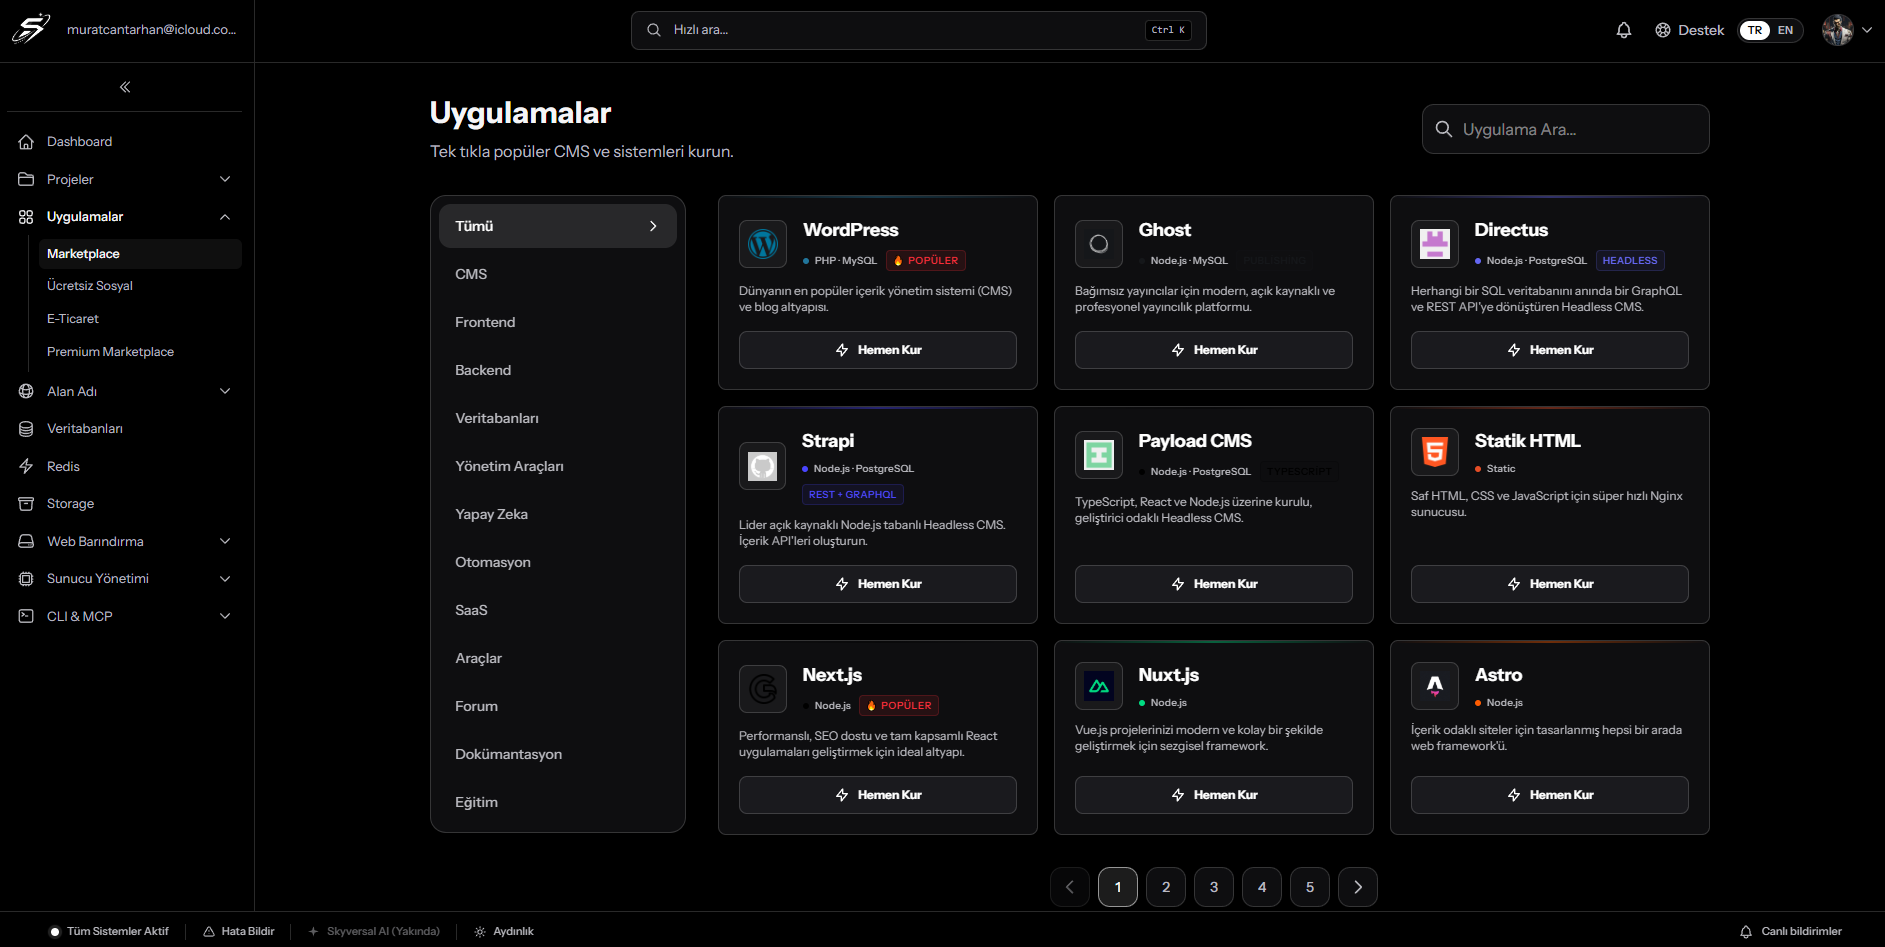This screenshot has height=947, width=1885.
Task: Install Nuxt.js with Hemen Kur
Action: (x=1214, y=795)
